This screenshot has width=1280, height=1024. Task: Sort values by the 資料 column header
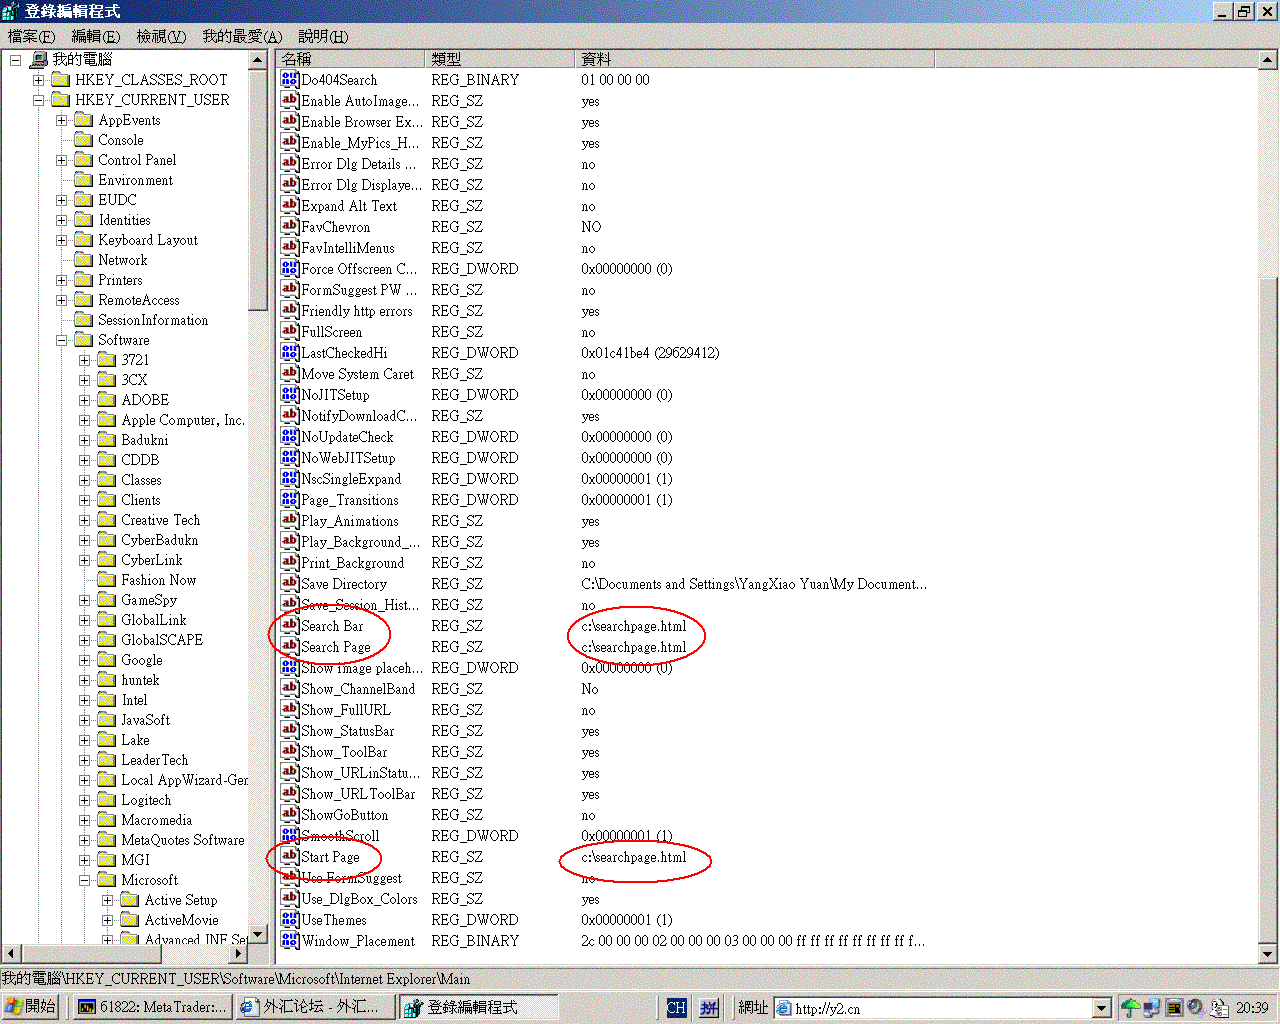tap(756, 59)
